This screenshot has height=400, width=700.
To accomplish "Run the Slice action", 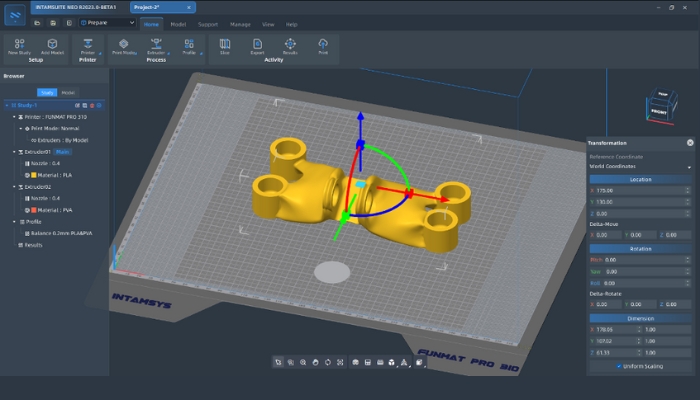I will click(225, 44).
